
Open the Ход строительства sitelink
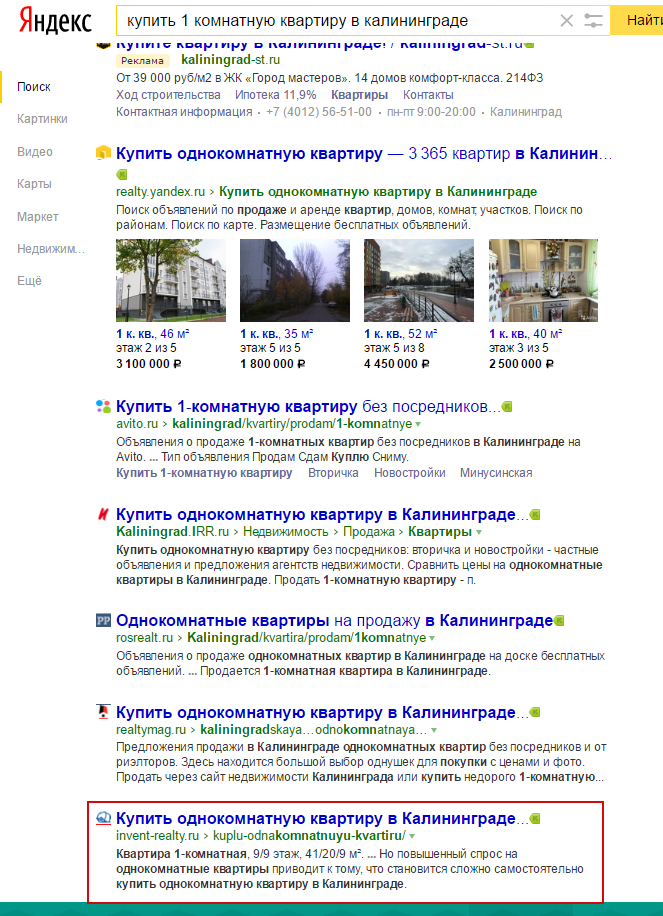point(168,95)
